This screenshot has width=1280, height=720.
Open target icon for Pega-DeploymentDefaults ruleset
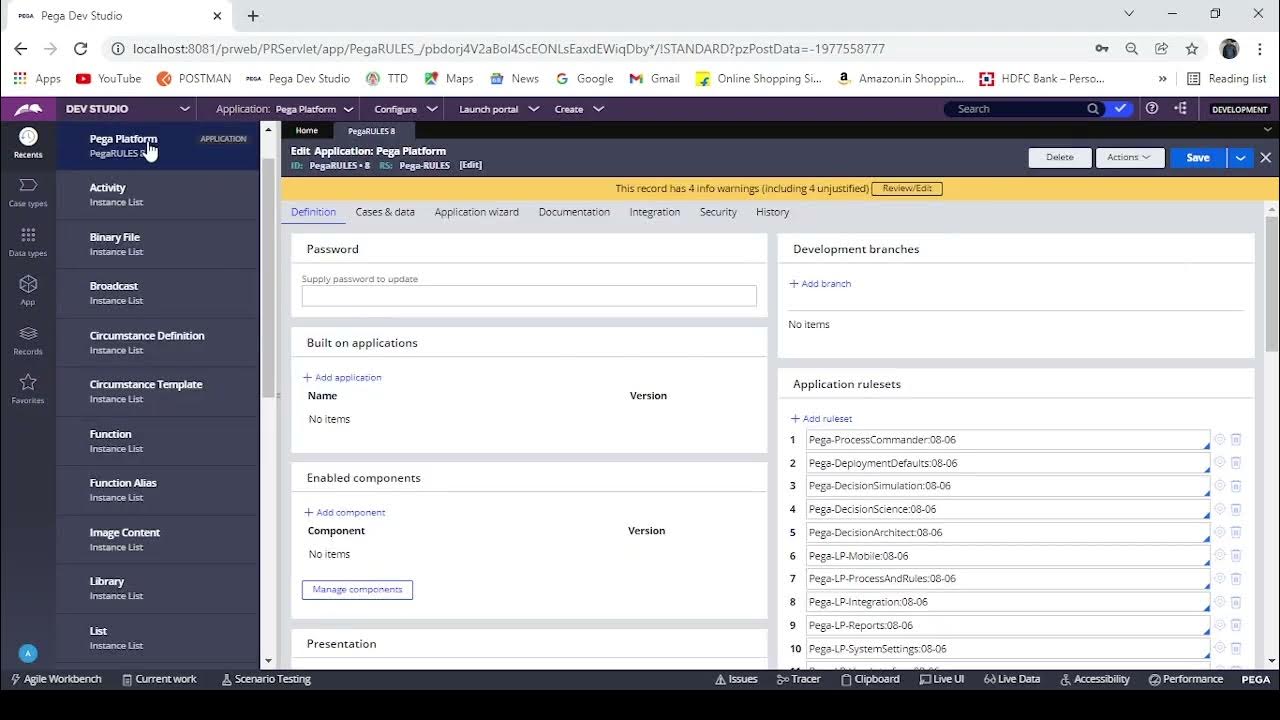pos(1219,463)
